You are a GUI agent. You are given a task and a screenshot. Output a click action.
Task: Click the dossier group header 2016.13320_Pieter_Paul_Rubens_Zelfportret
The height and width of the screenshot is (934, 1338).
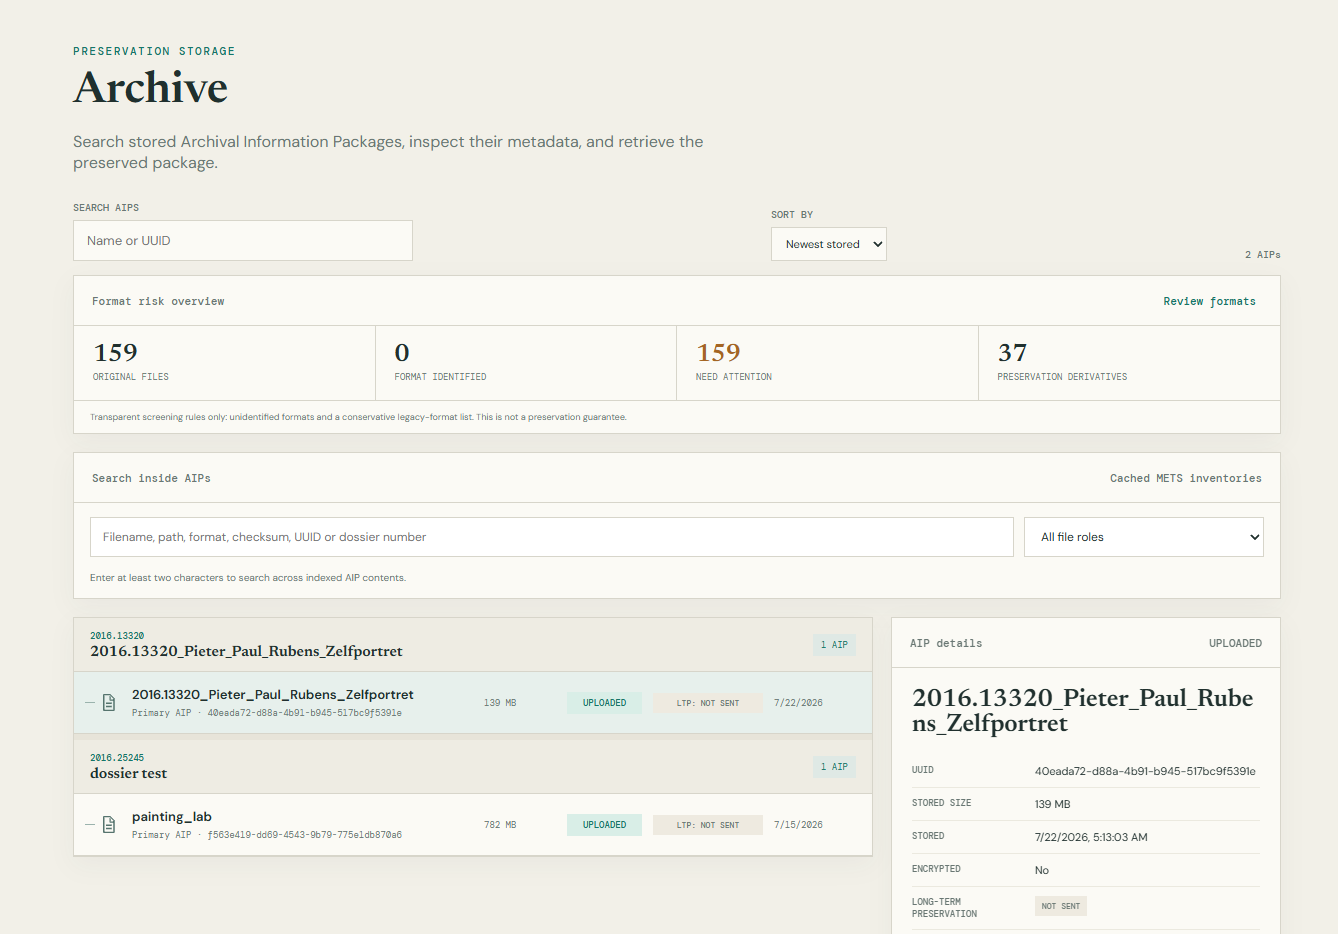click(473, 645)
